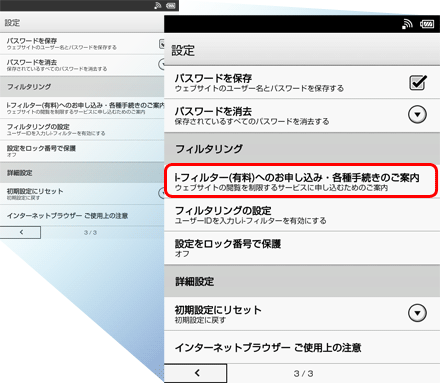
Task: Click the 詳細設定 section header in front screen
Action: 302,281
